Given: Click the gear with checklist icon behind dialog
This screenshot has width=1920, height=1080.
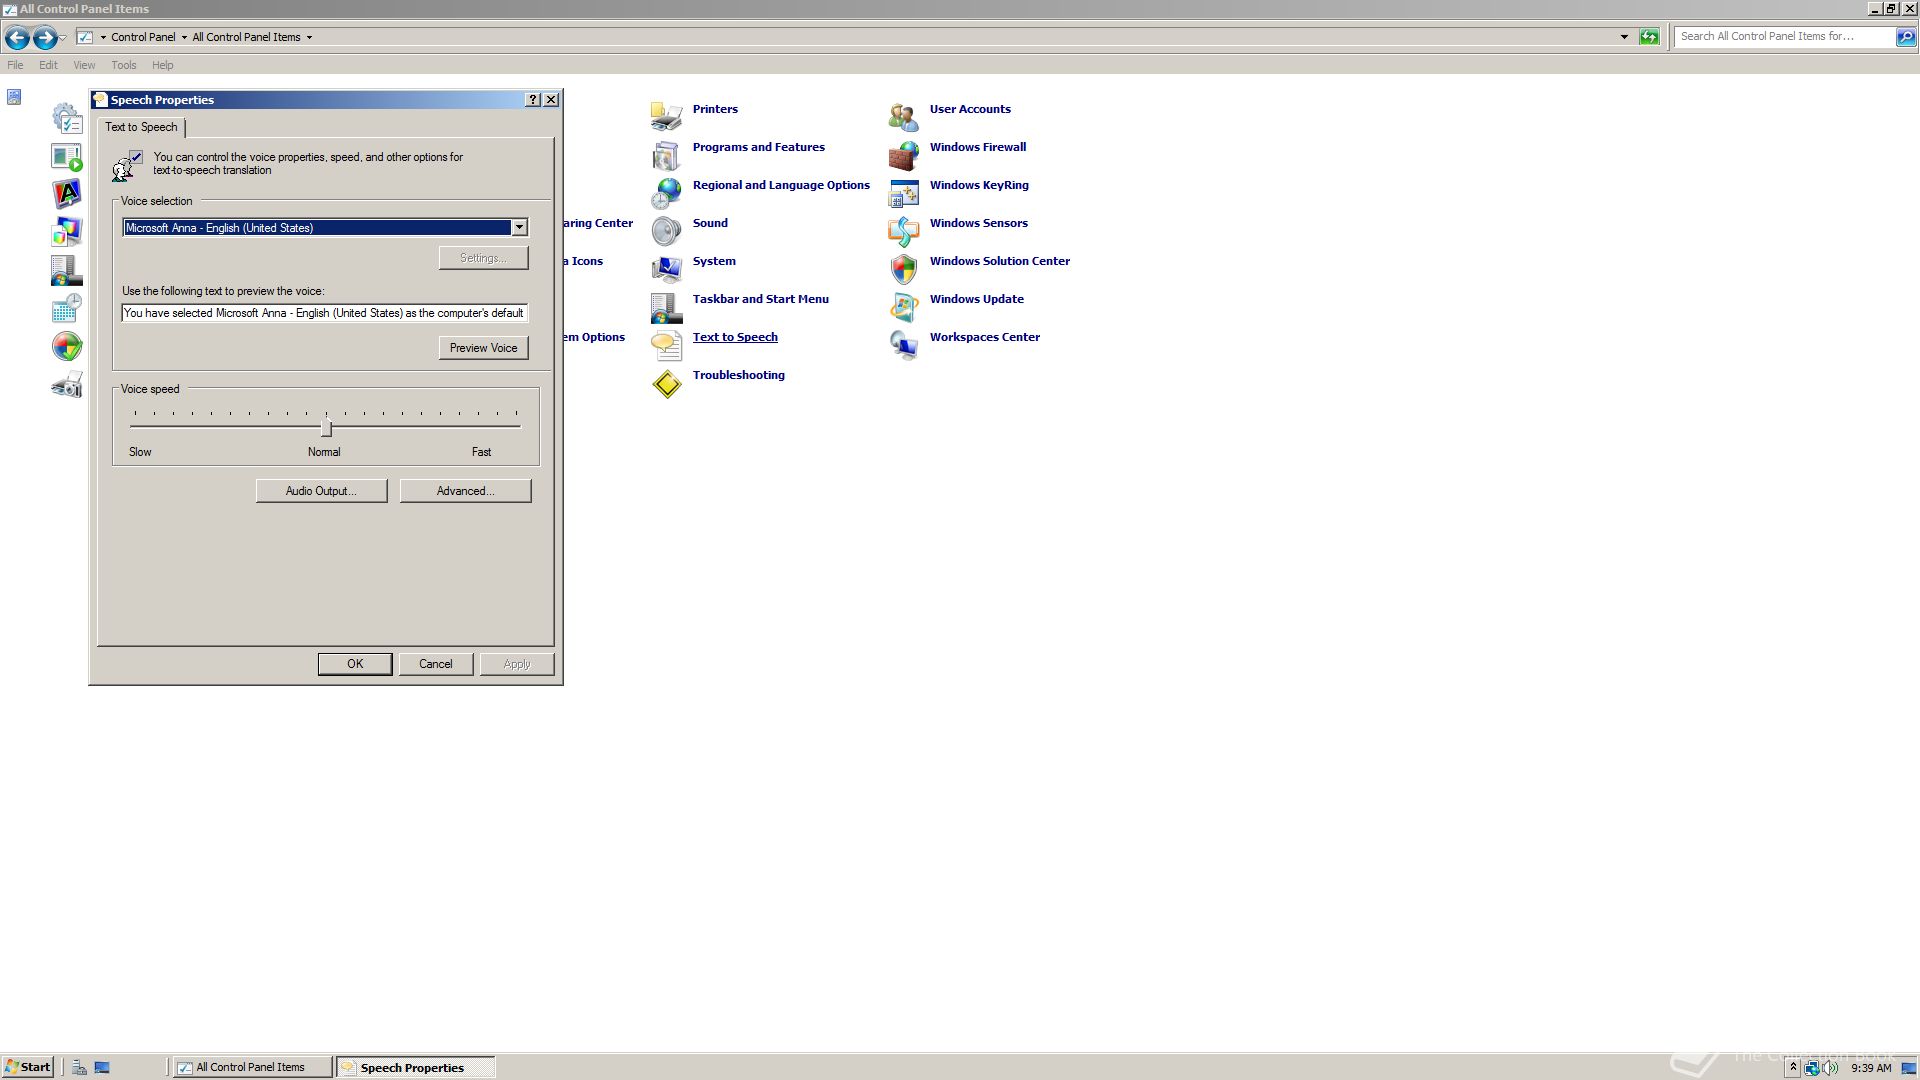Looking at the screenshot, I should point(67,118).
